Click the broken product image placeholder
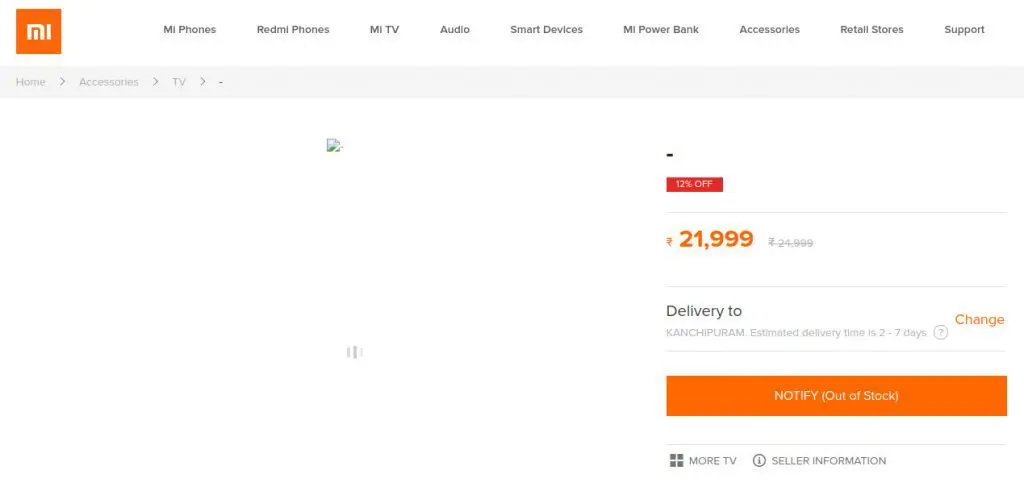Viewport: 1024px width, 487px height. tap(334, 146)
